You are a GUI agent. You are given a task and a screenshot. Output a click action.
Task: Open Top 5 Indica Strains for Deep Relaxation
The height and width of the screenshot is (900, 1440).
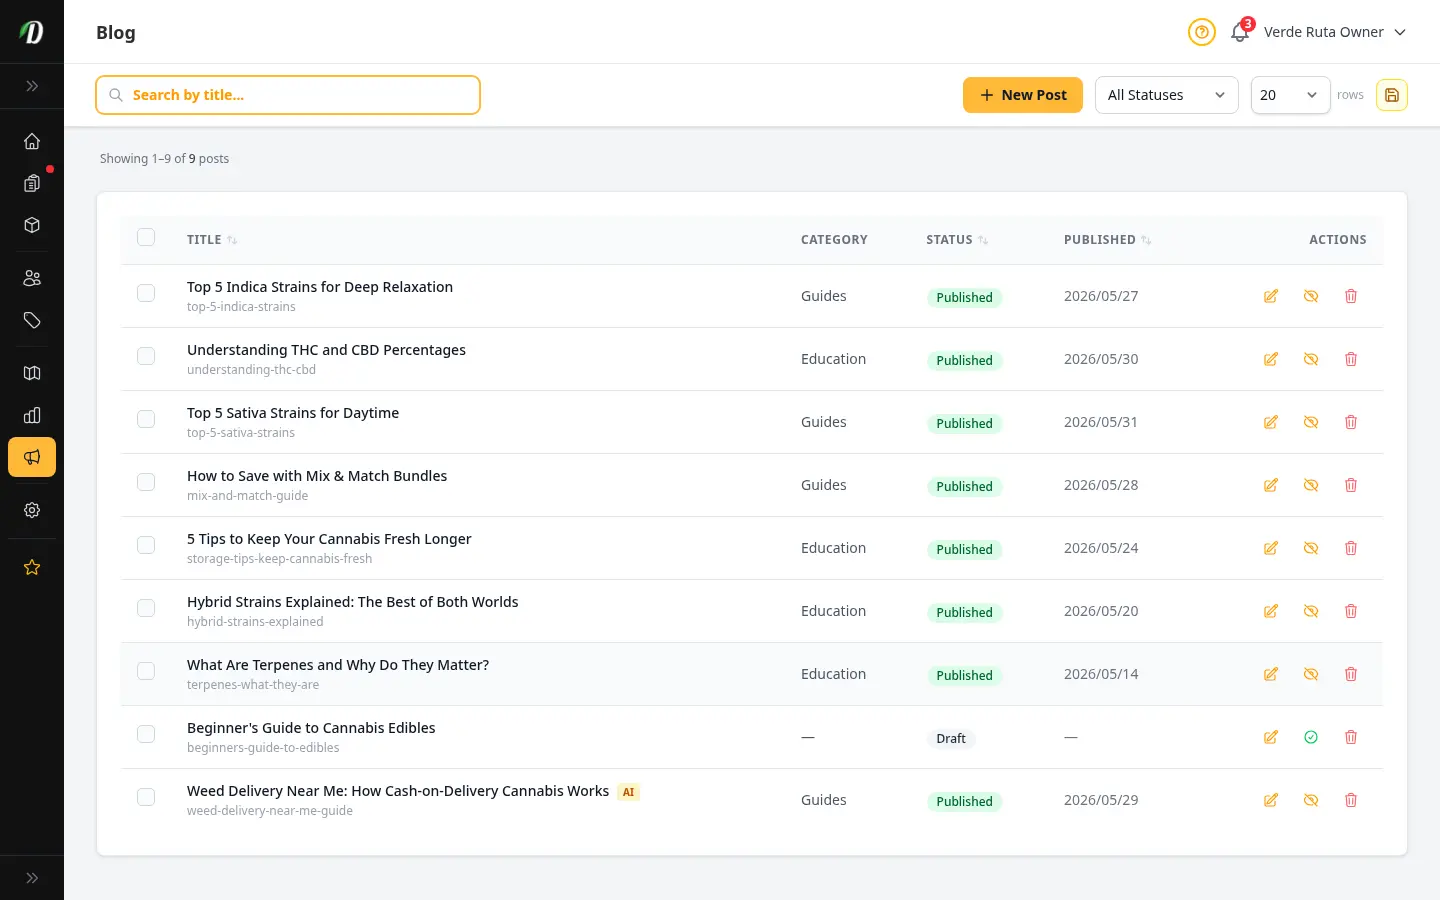pyautogui.click(x=320, y=287)
